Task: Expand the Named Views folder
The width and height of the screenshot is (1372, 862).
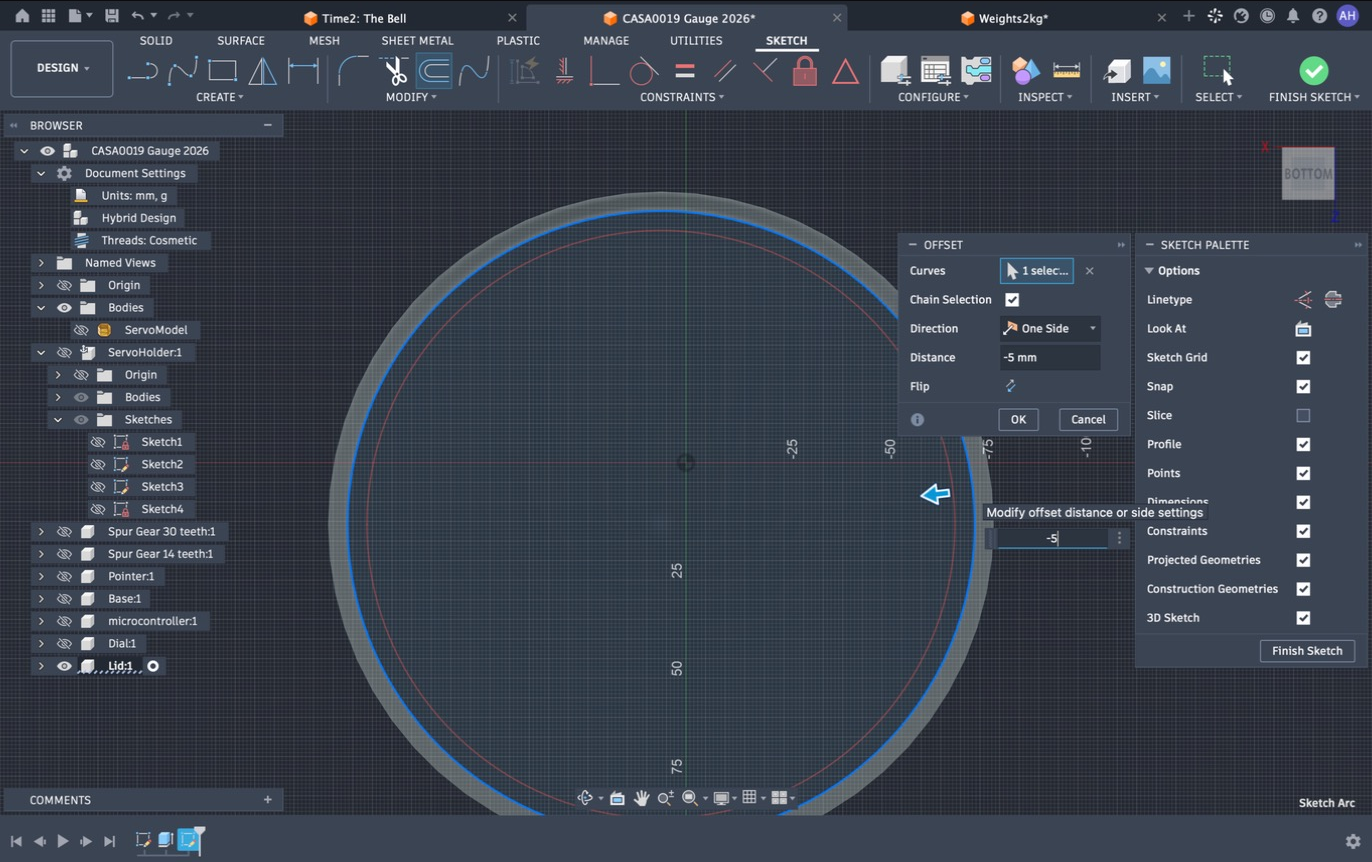Action: 41,263
